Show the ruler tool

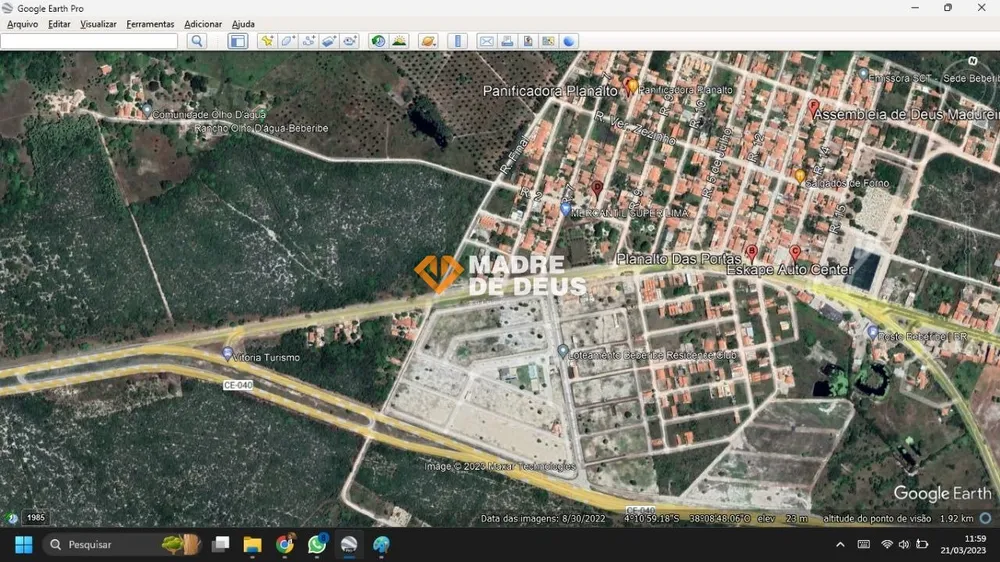[457, 41]
